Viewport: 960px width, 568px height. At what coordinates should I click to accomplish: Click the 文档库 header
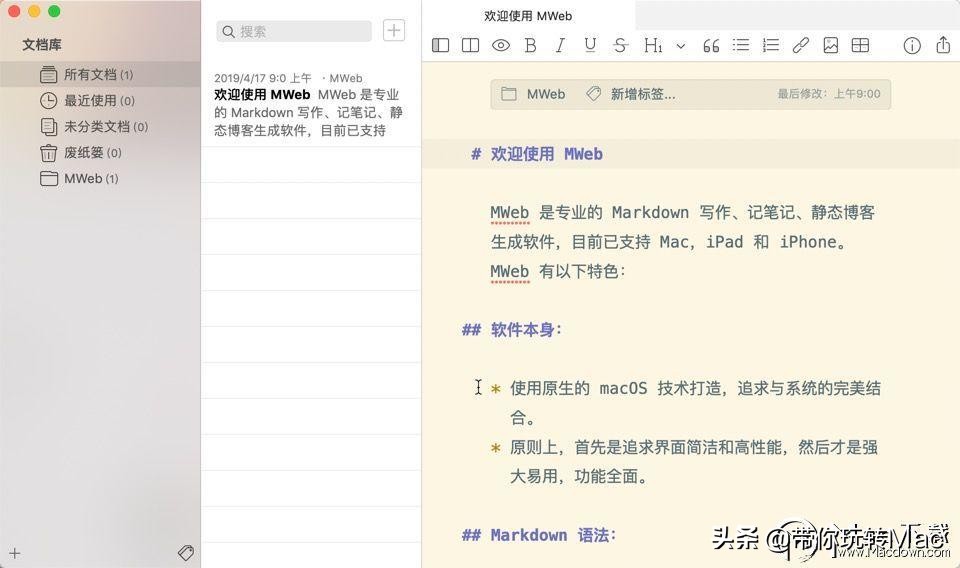click(x=42, y=45)
